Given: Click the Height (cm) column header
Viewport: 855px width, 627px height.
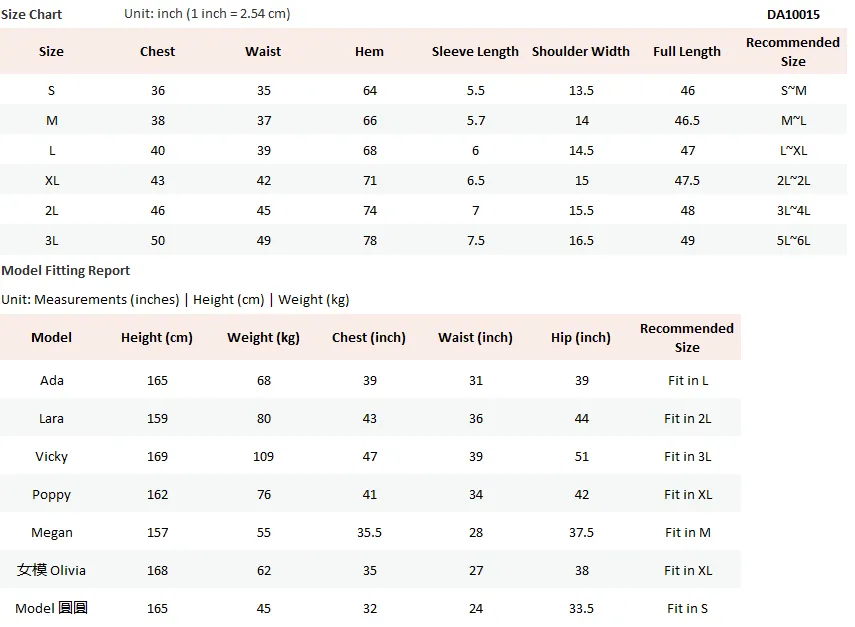Looking at the screenshot, I should tap(157, 337).
